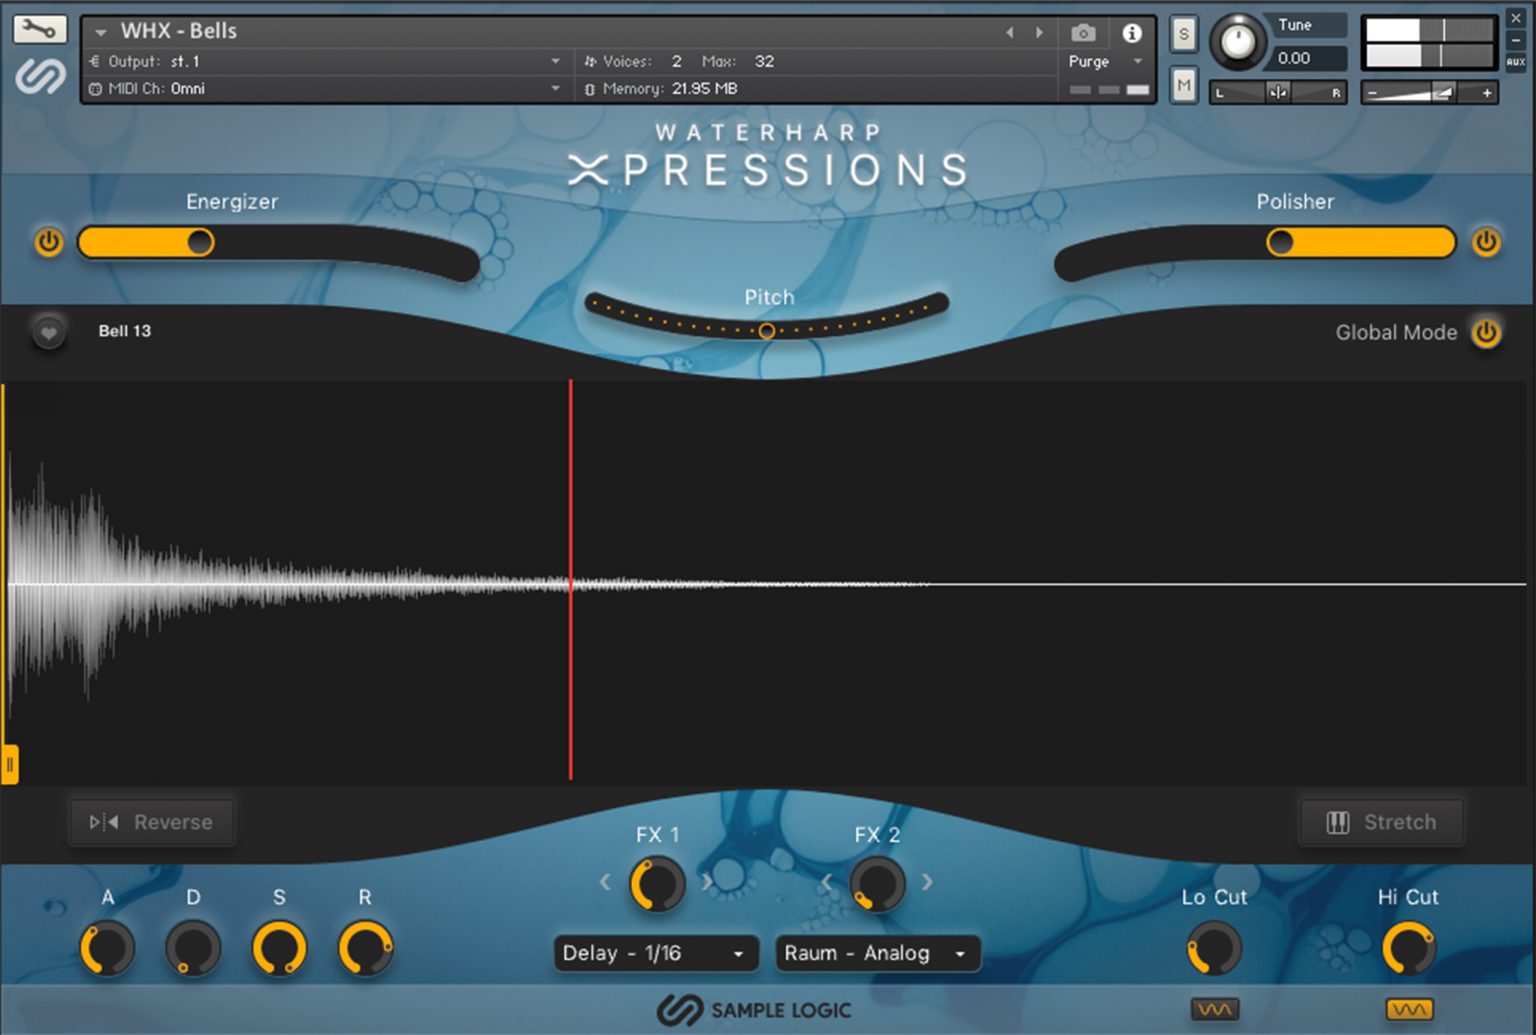The height and width of the screenshot is (1035, 1536).
Task: Select previous FX 2 effect arrow
Action: (827, 882)
